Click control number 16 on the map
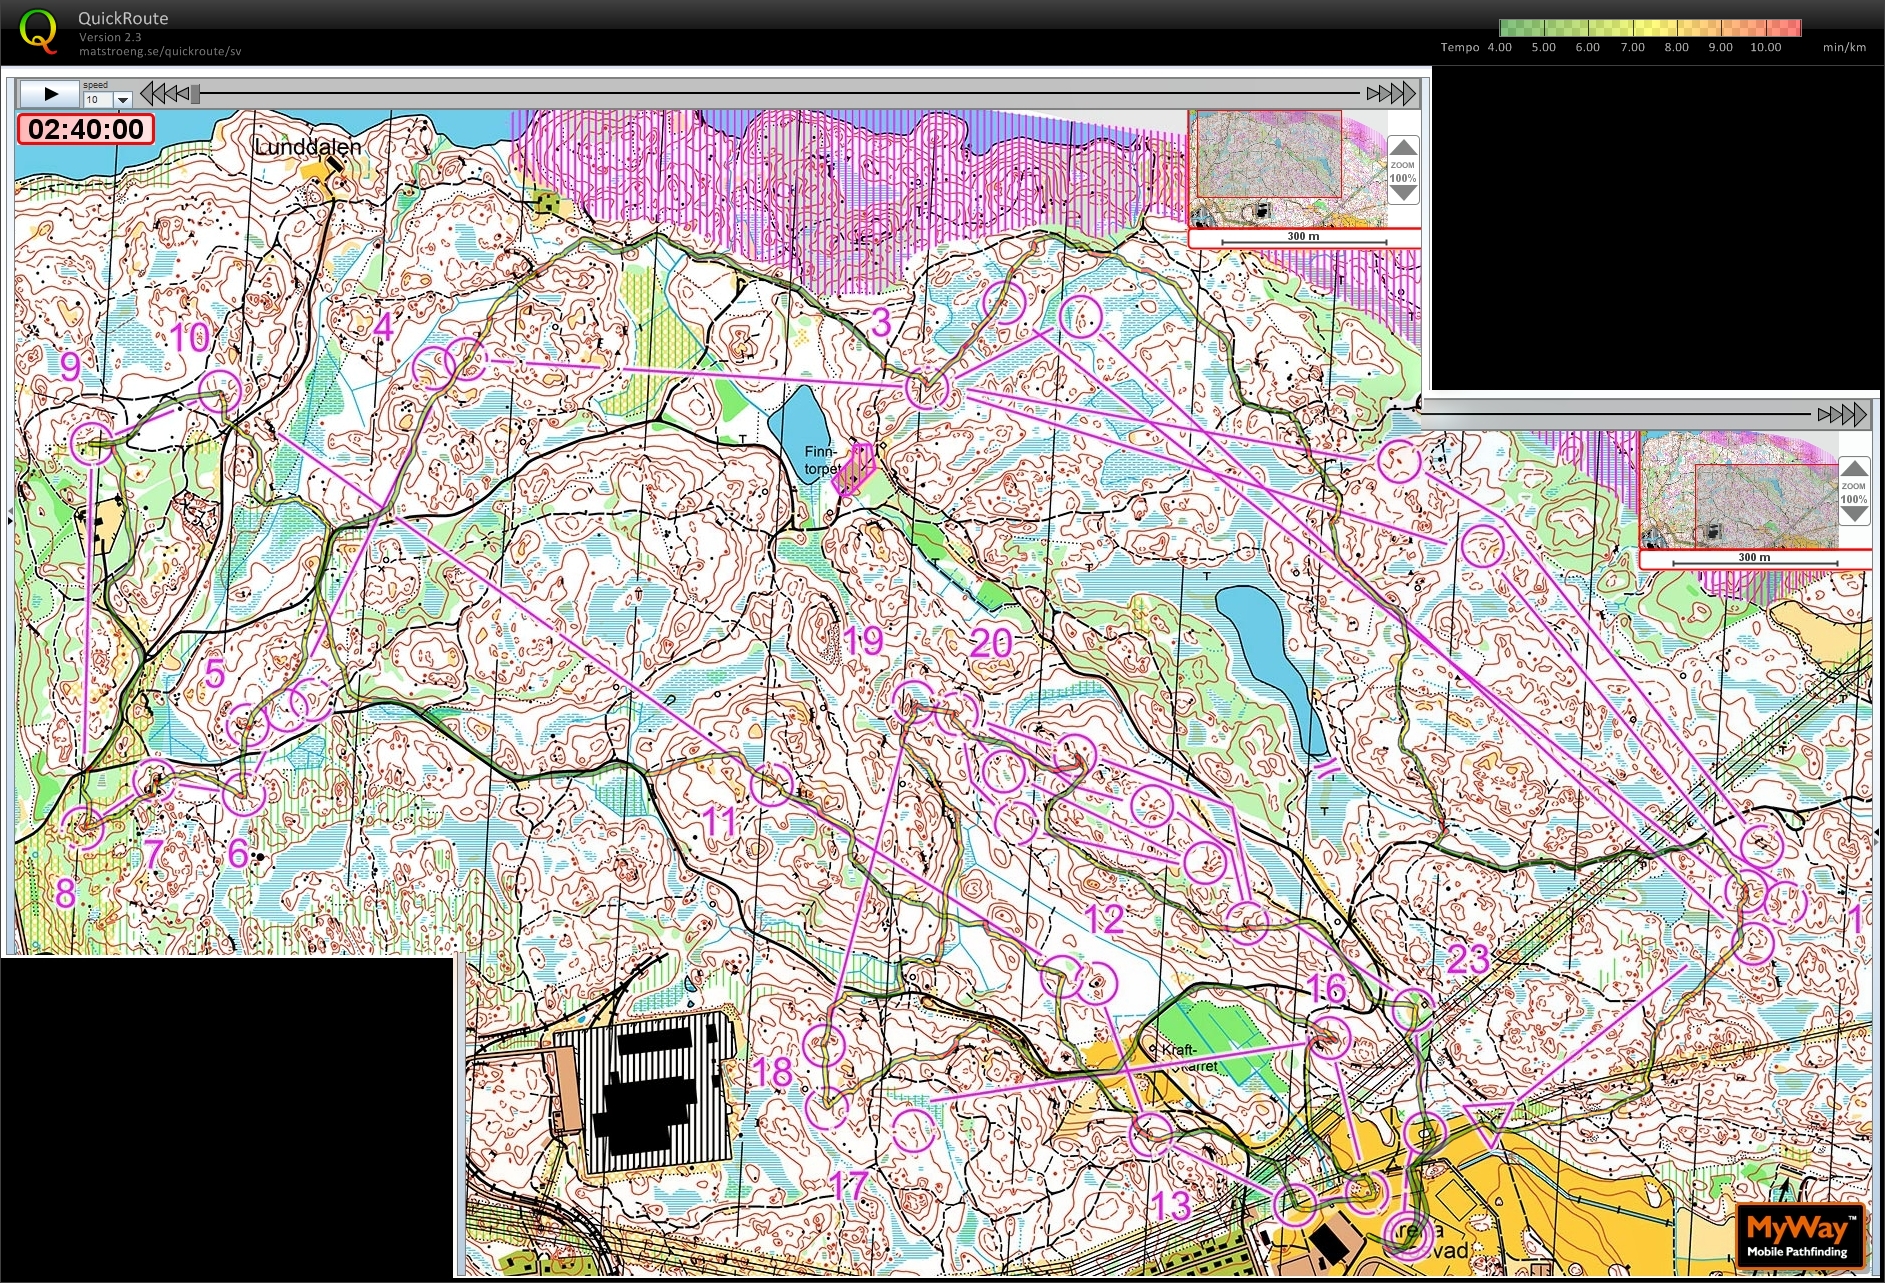Viewport: 1885px width, 1283px height. coord(1326,989)
